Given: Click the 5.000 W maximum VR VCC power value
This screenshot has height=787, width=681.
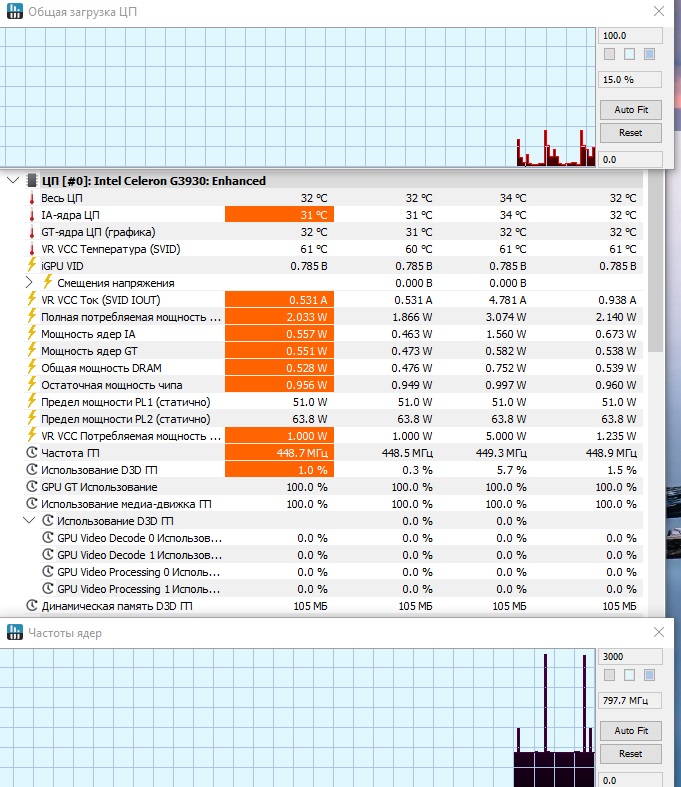Looking at the screenshot, I should [506, 436].
